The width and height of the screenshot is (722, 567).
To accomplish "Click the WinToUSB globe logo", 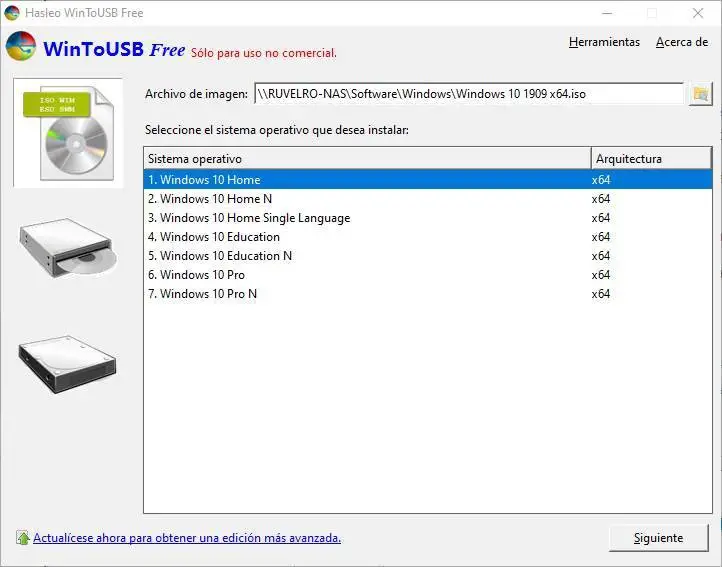I will [21, 47].
